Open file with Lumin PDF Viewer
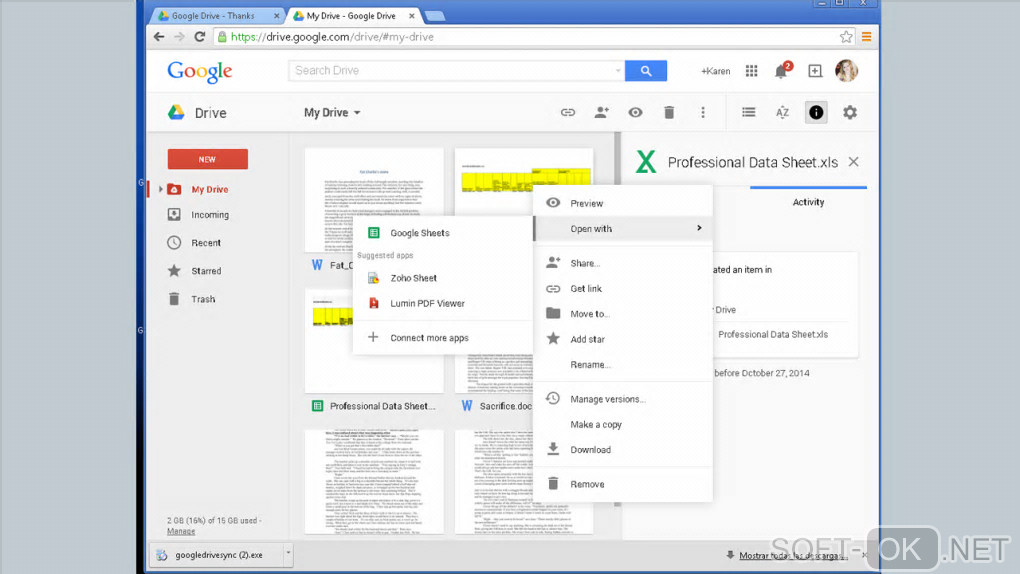This screenshot has height=574, width=1020. pos(442,303)
